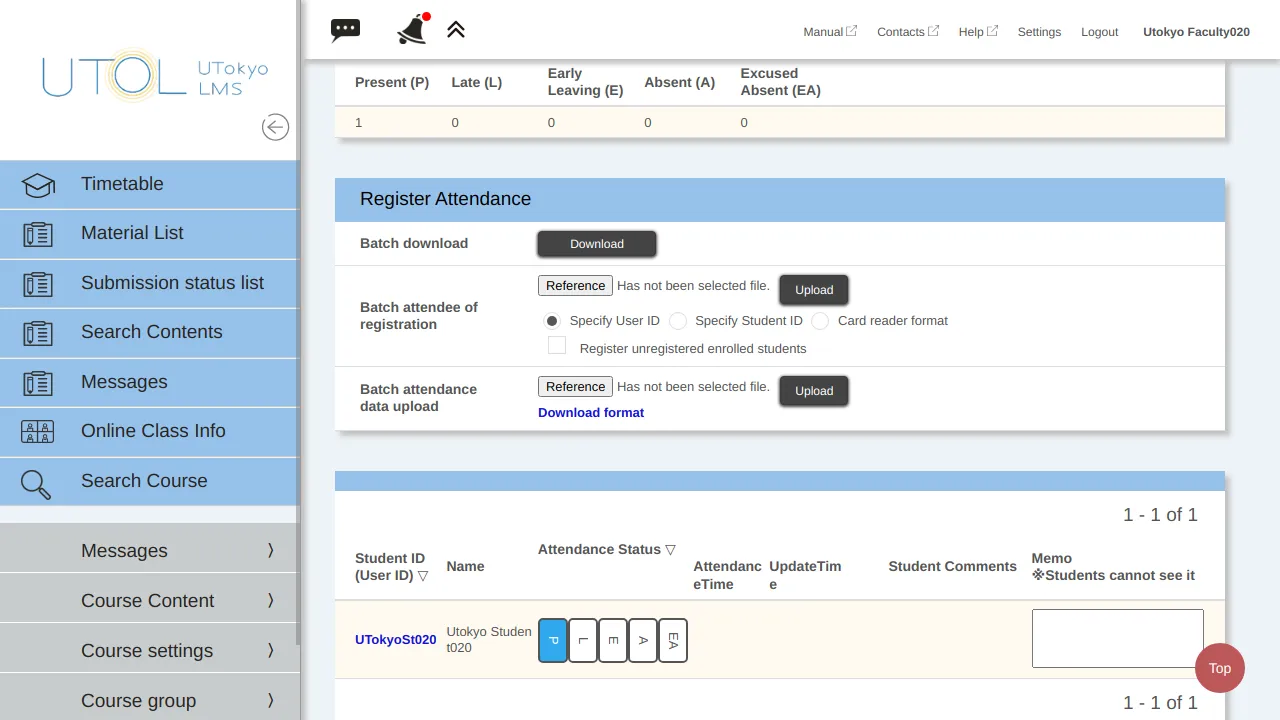Click the double-chevron collapse header icon
Viewport: 1280px width, 720px height.
456,30
